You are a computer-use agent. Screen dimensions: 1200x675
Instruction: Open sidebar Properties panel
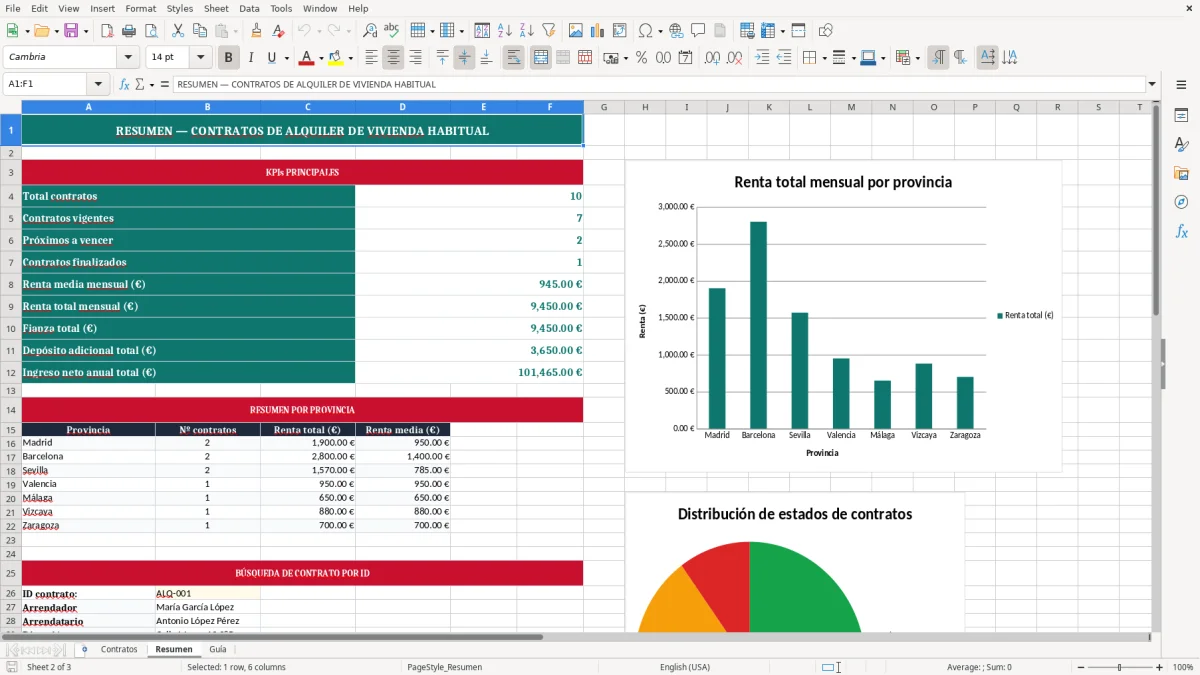[x=1181, y=115]
